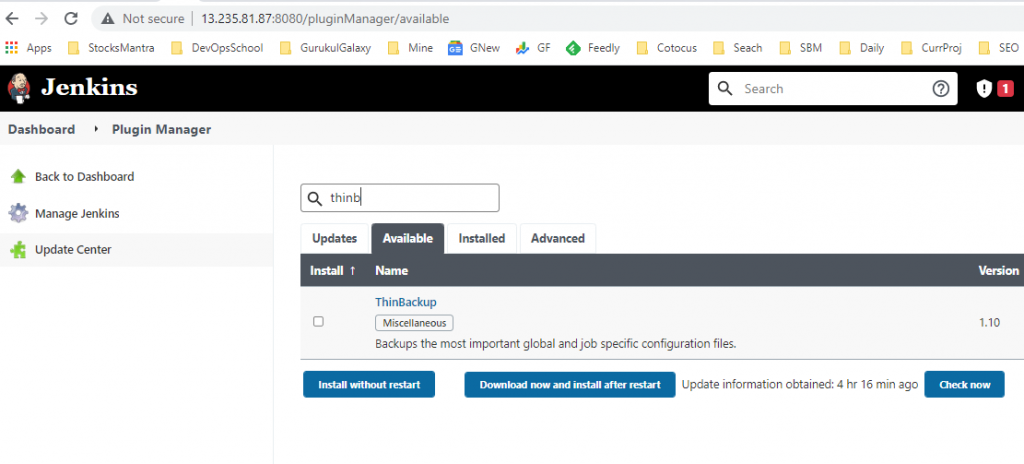Open the security warning shield notification
This screenshot has height=464, width=1024.
pos(984,88)
